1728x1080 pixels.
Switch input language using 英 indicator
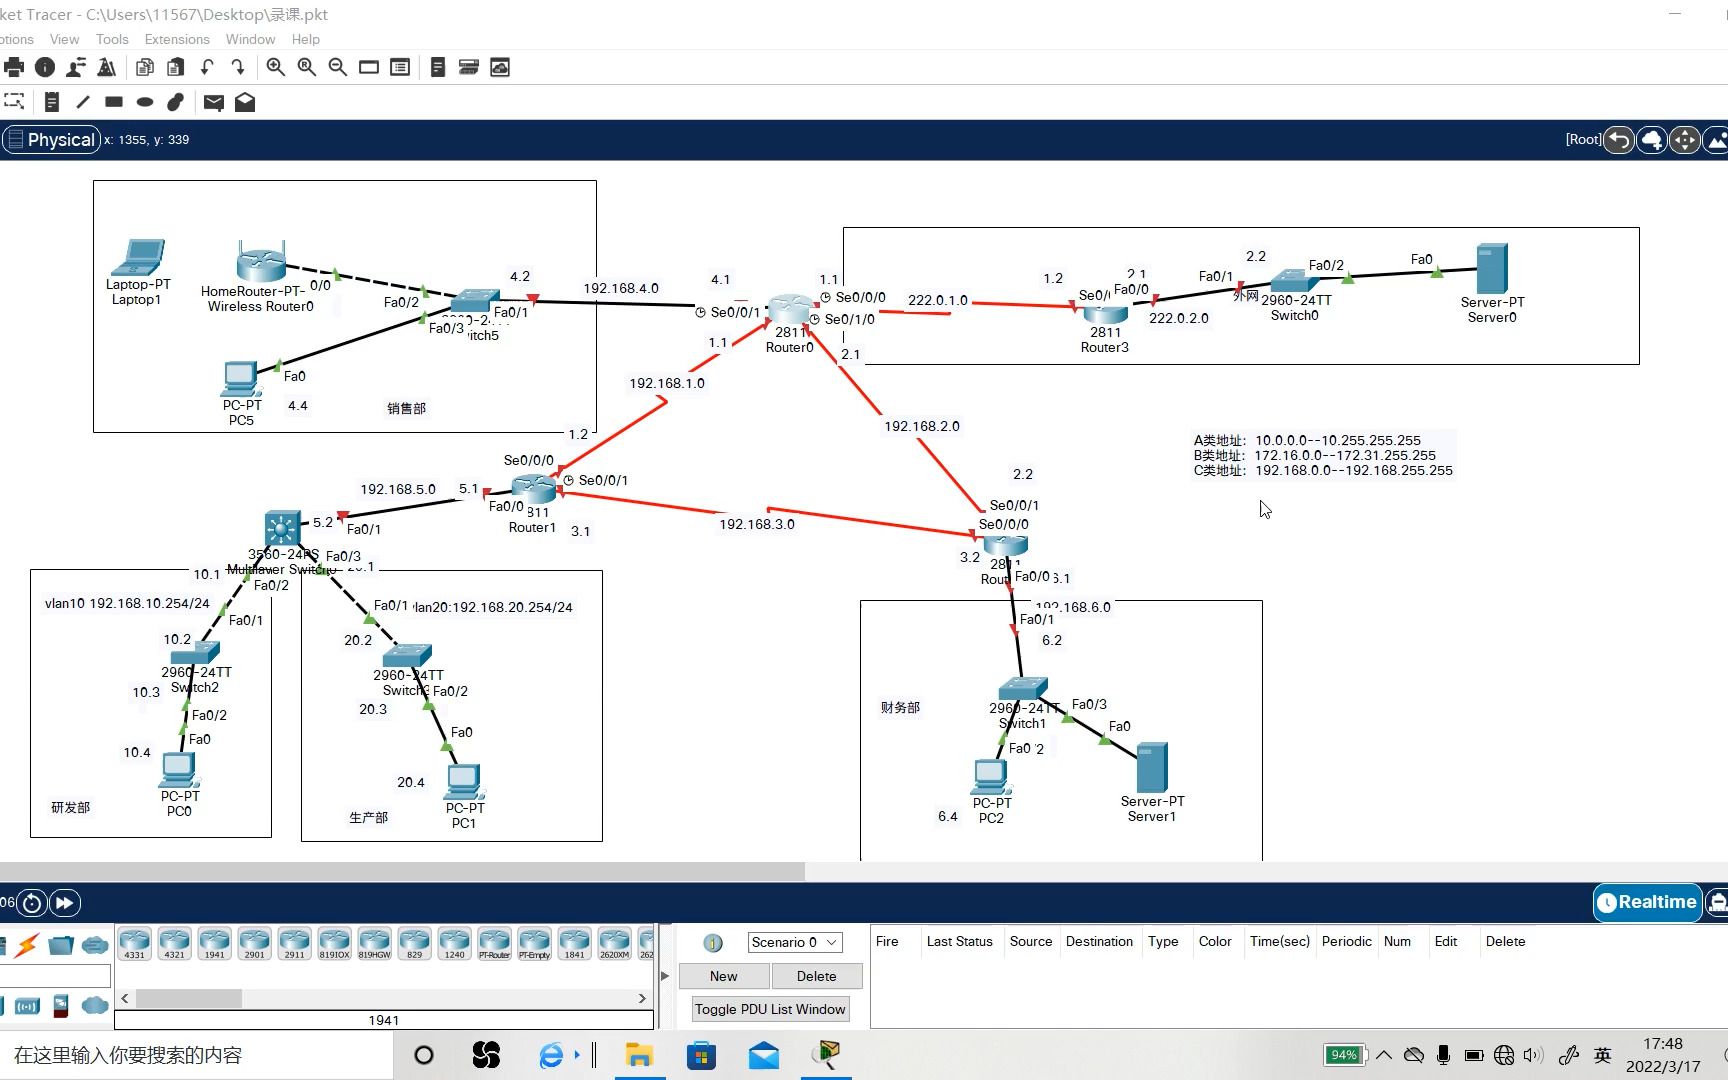(1602, 1055)
